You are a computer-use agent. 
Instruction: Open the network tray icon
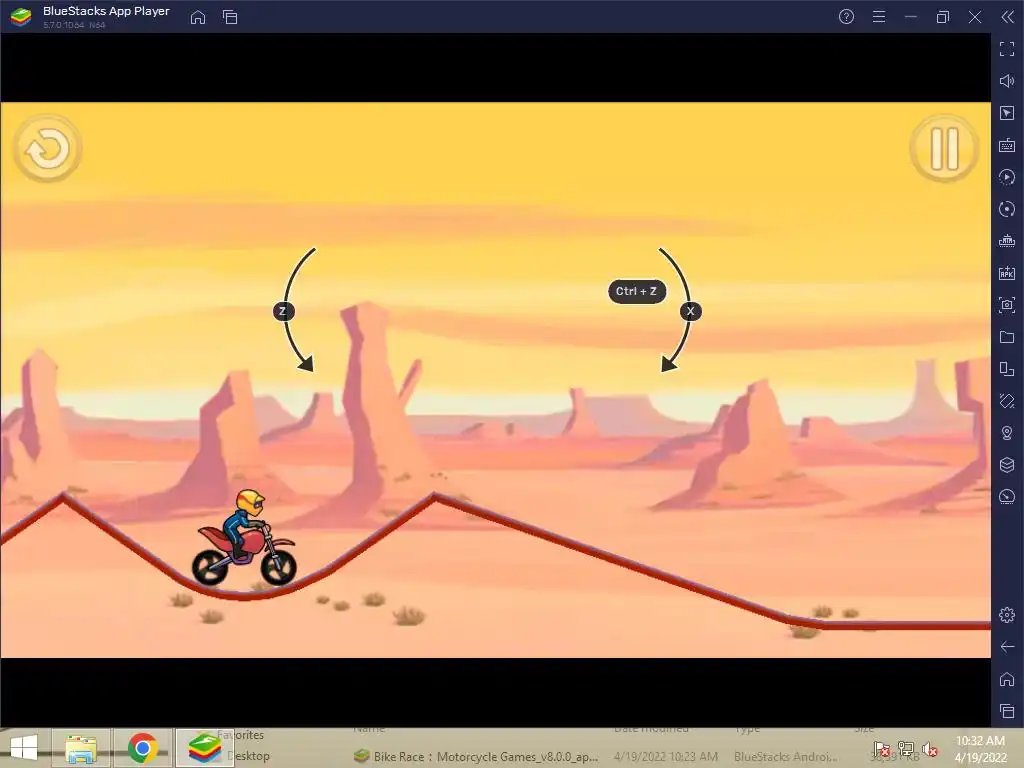coord(906,749)
